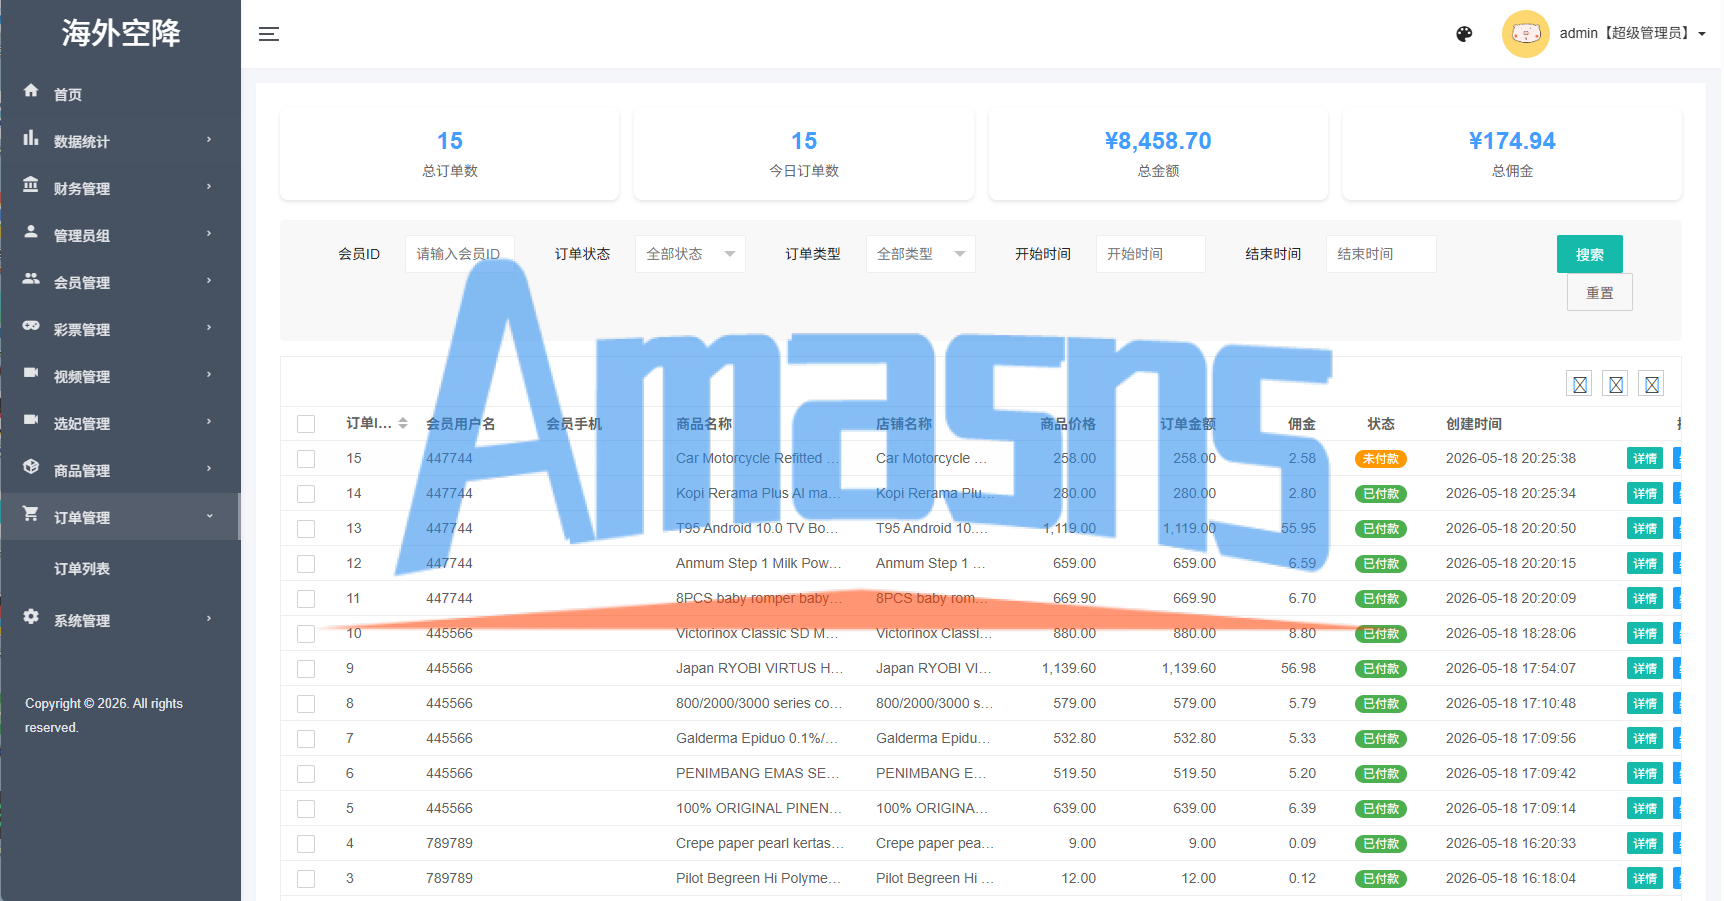Open the 订单状态 dropdown

pos(690,254)
